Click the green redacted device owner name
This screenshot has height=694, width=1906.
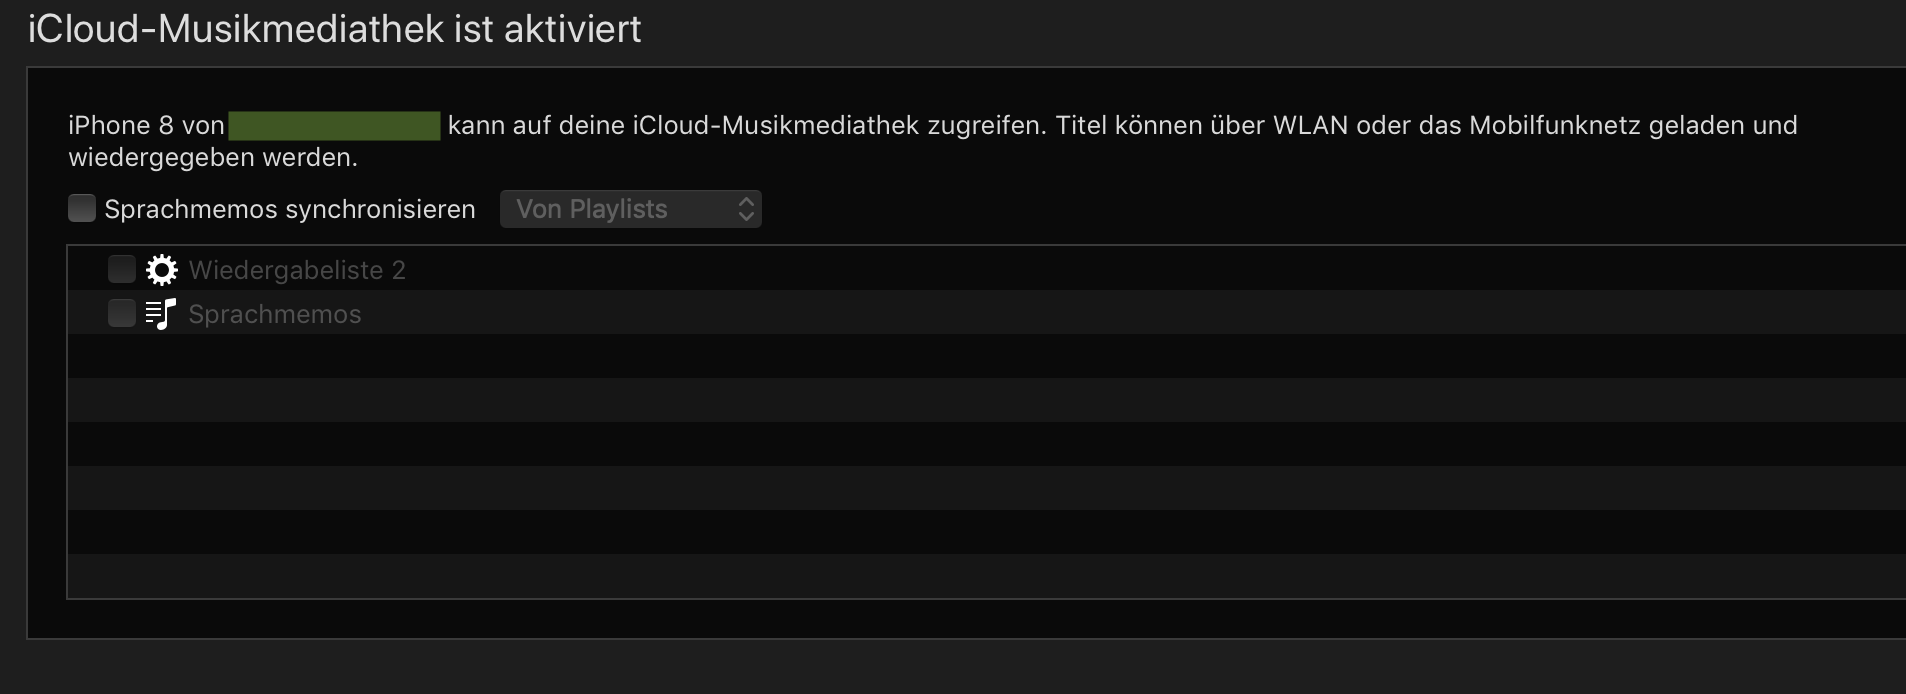tap(334, 126)
